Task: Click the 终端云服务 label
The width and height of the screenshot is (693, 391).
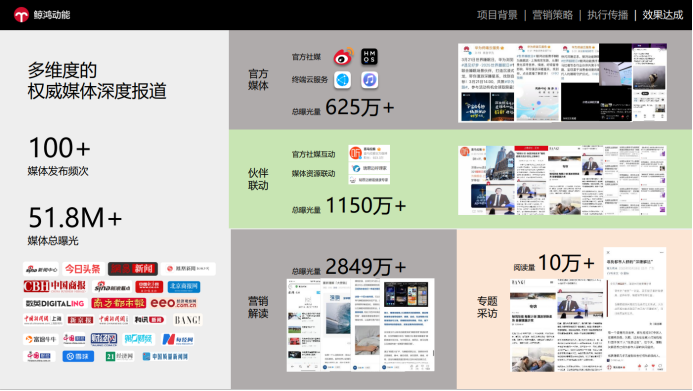Action: pyautogui.click(x=310, y=80)
